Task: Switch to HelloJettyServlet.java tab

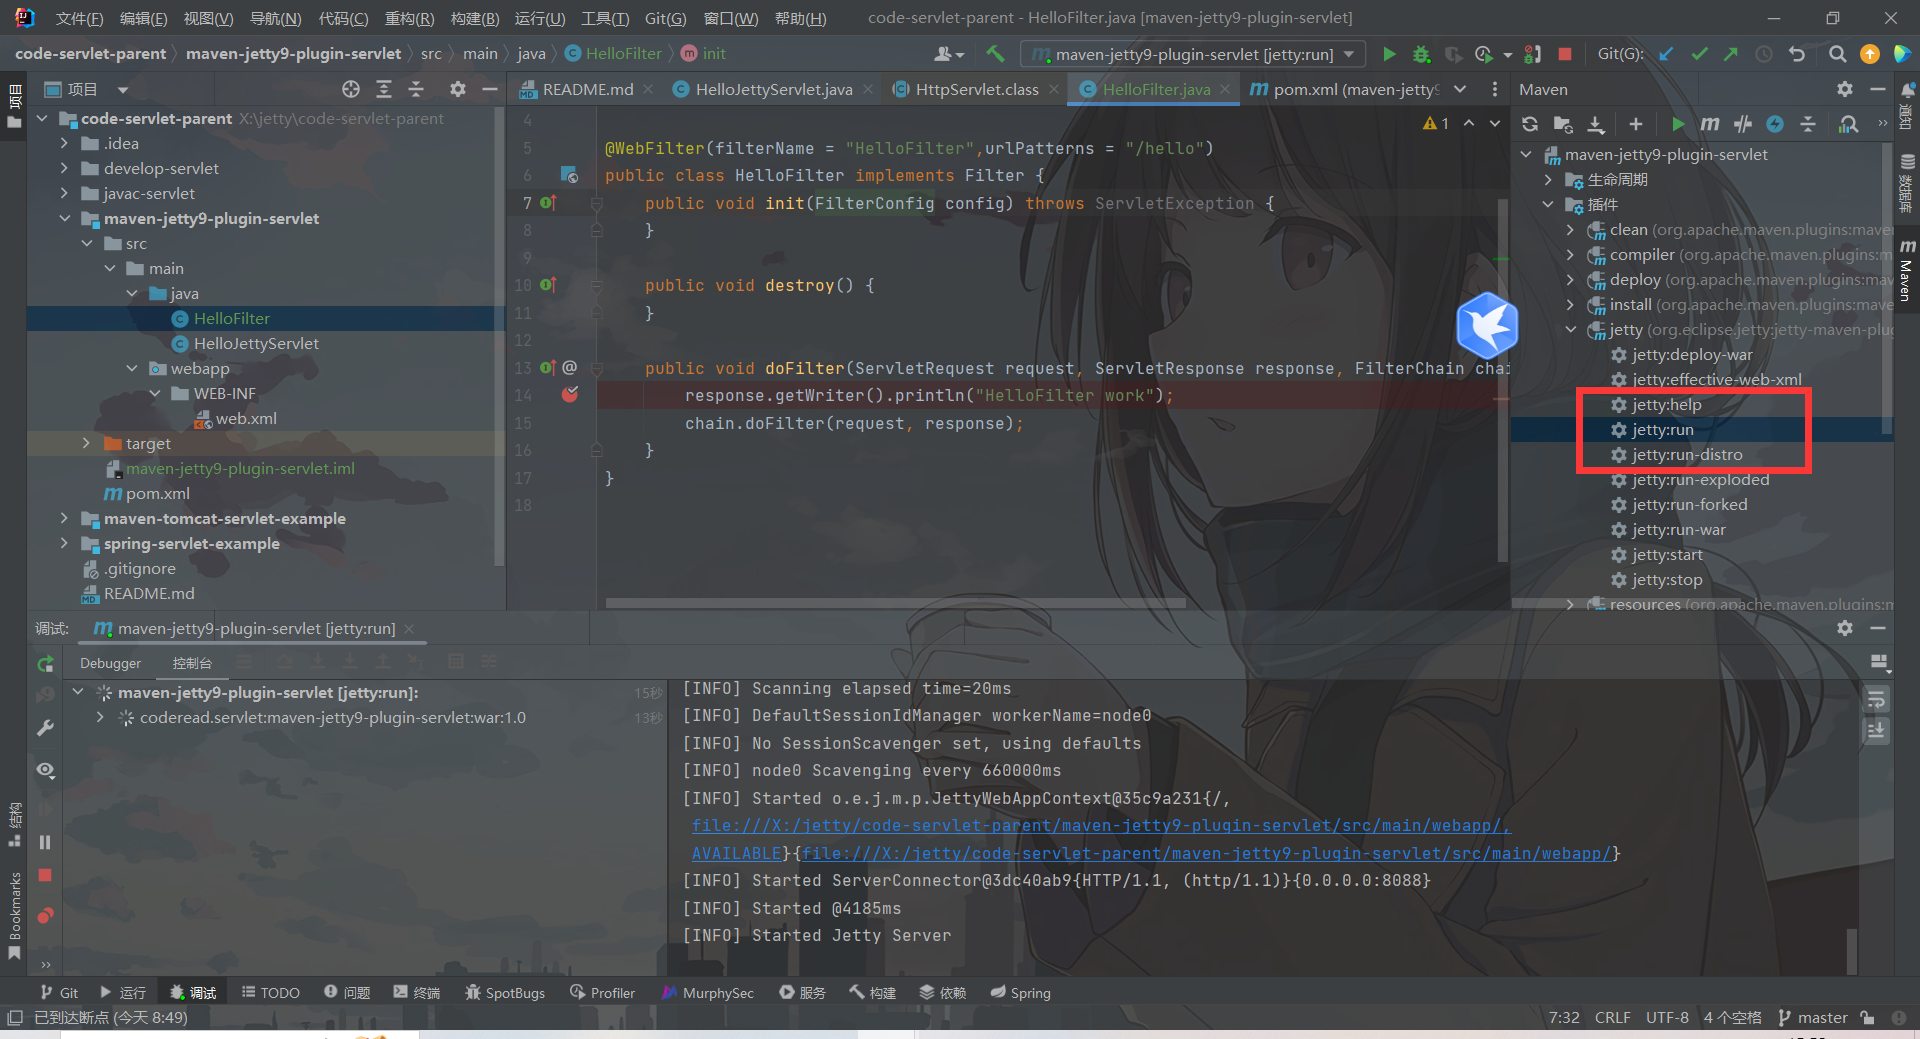Action: 773,89
